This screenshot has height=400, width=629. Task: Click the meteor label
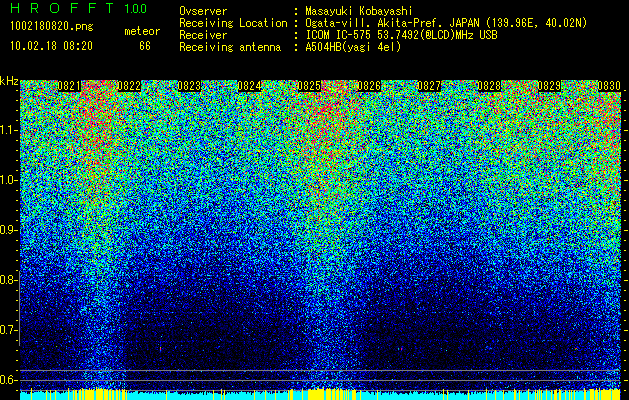pyautogui.click(x=142, y=31)
